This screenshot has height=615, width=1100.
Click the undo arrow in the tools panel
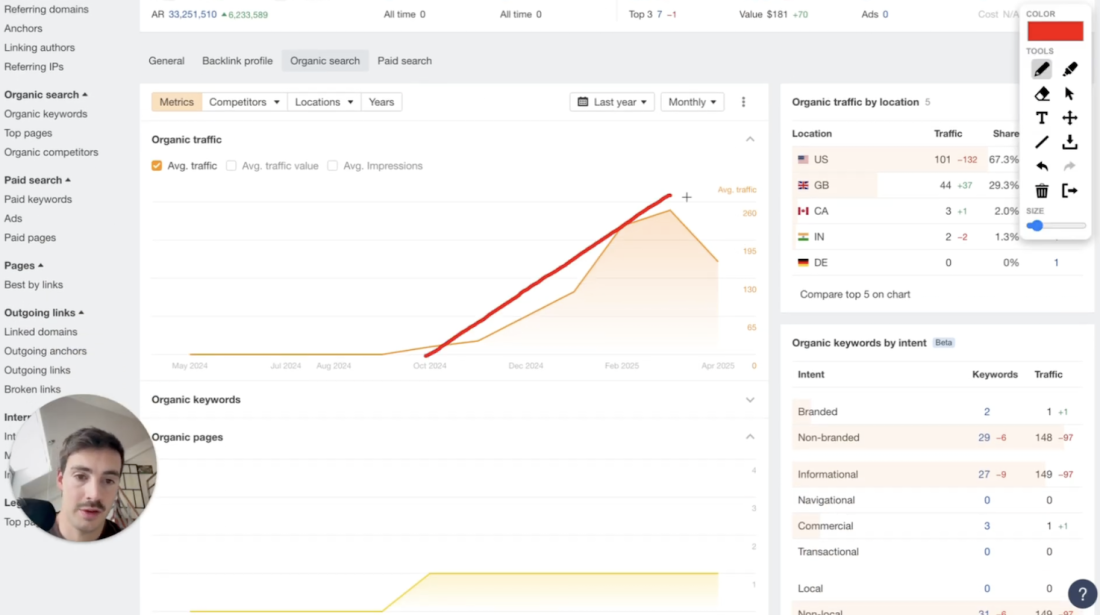pyautogui.click(x=1041, y=166)
